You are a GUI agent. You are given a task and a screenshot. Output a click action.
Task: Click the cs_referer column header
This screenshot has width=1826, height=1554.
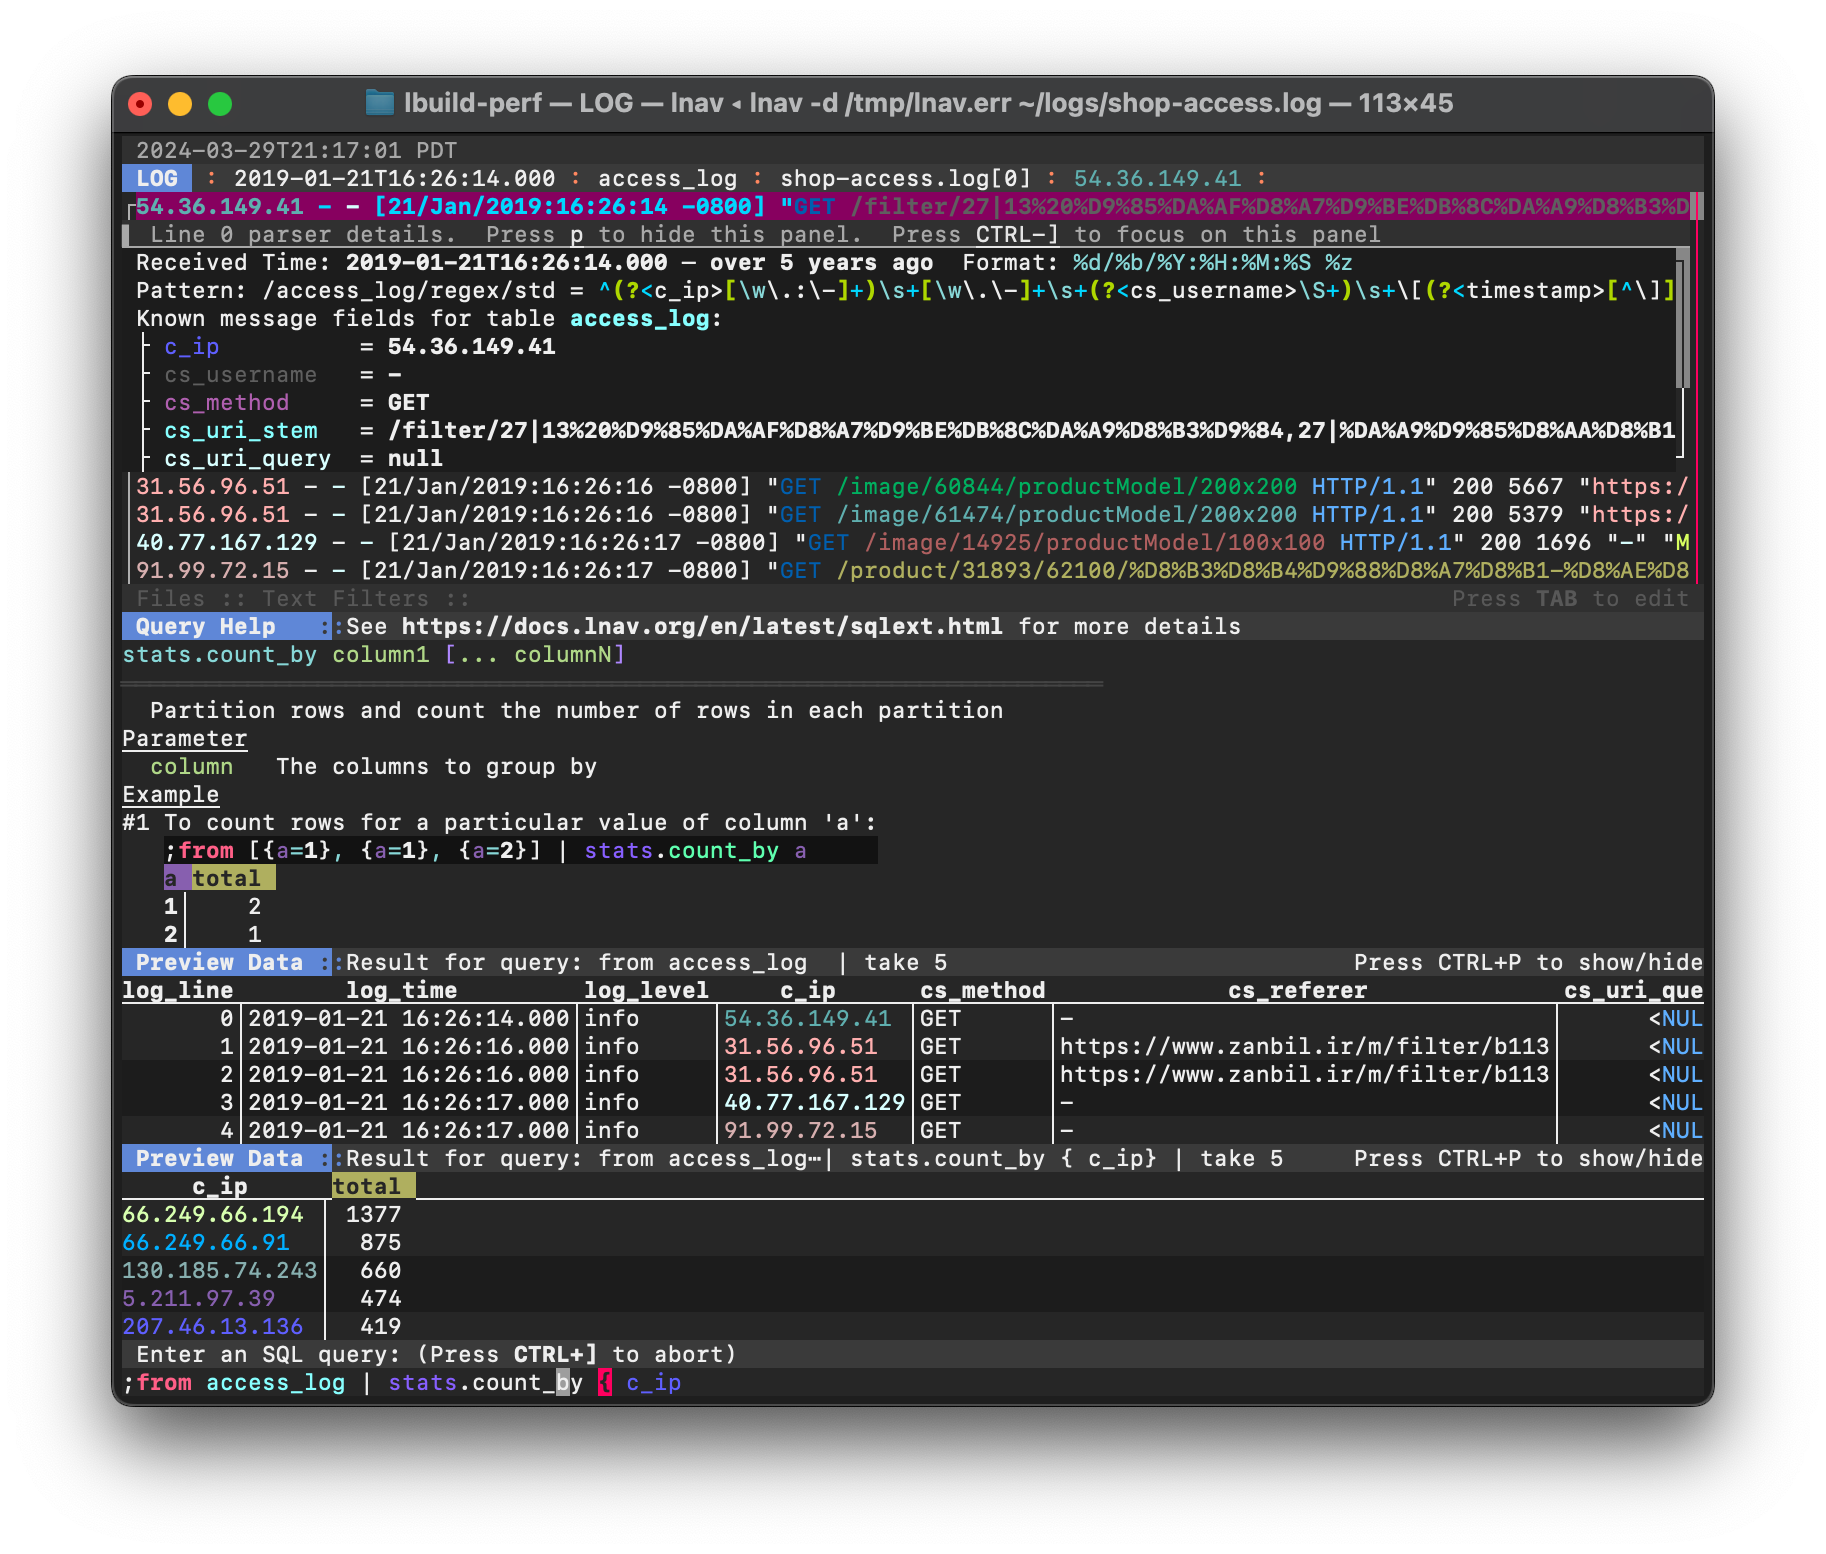point(1297,990)
